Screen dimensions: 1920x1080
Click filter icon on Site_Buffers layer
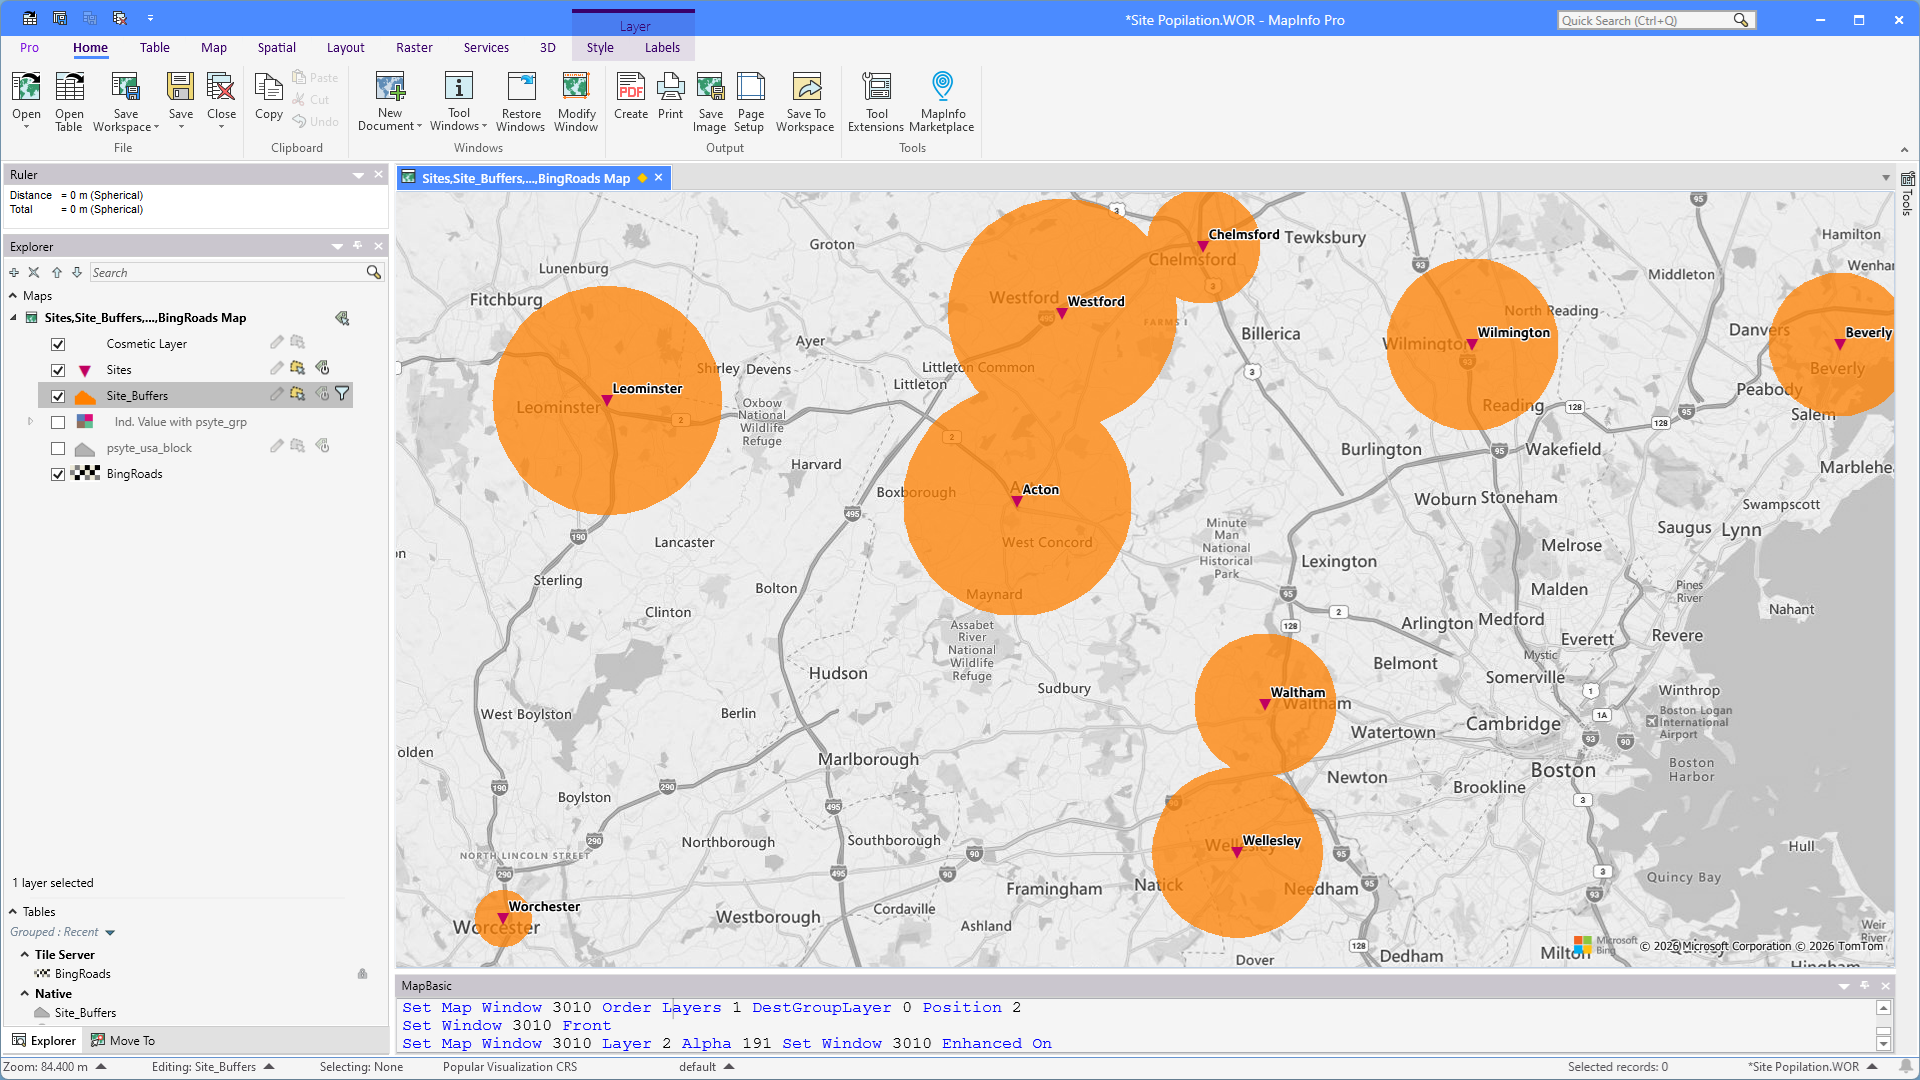tap(342, 394)
